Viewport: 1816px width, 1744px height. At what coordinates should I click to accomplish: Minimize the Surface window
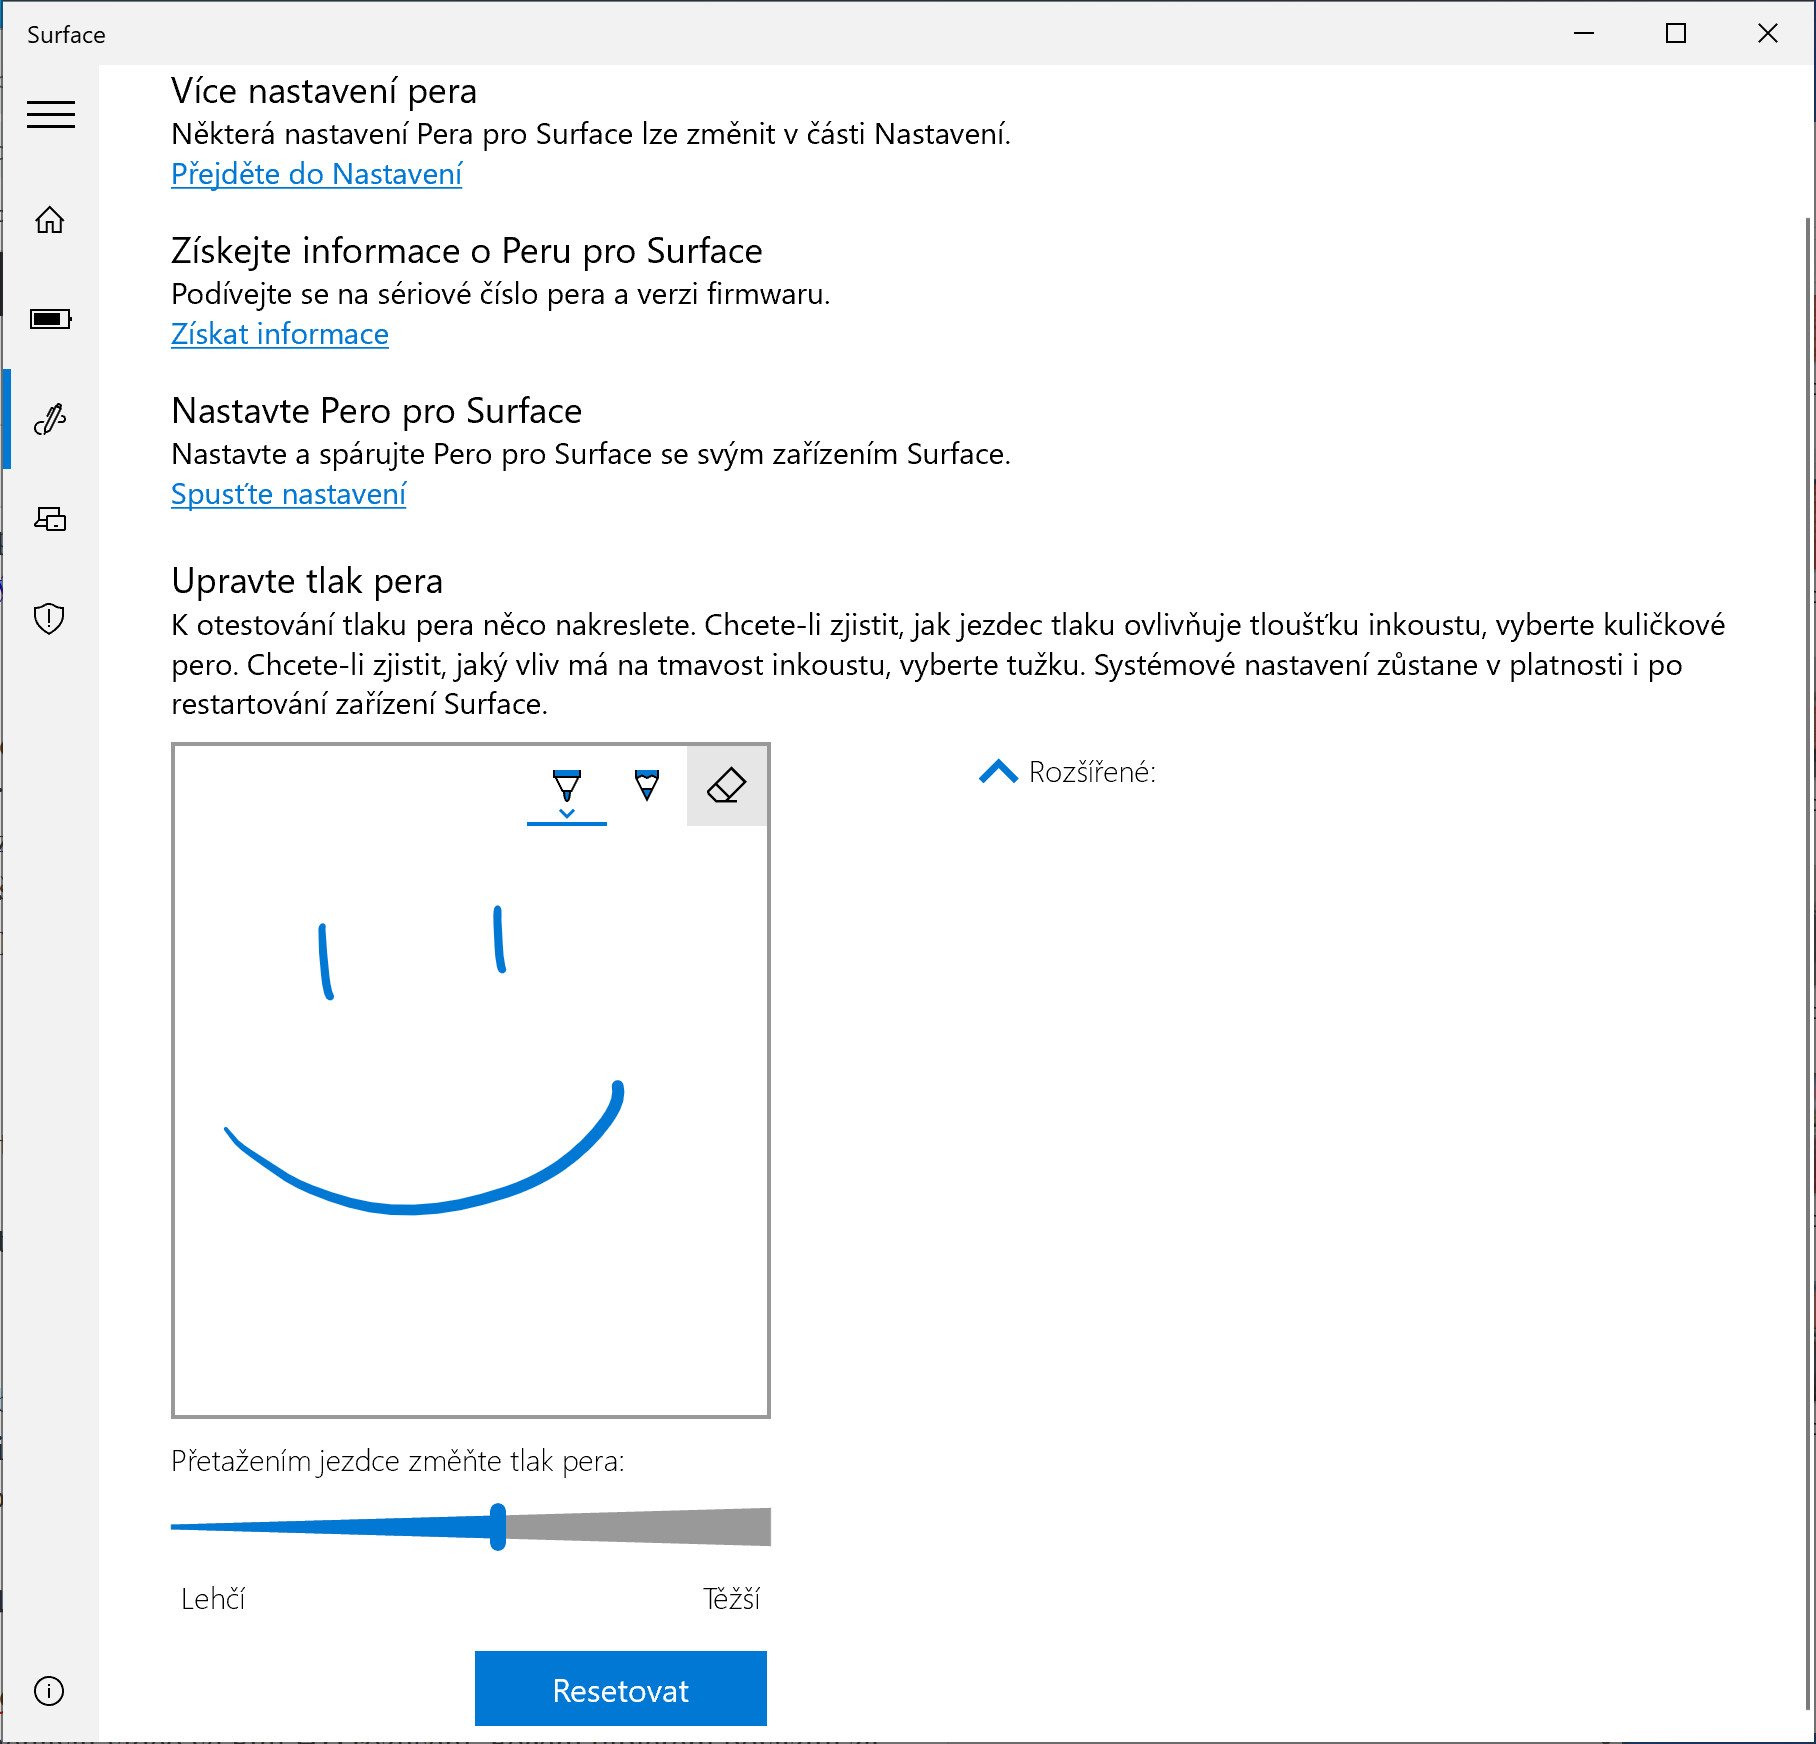(x=1584, y=33)
